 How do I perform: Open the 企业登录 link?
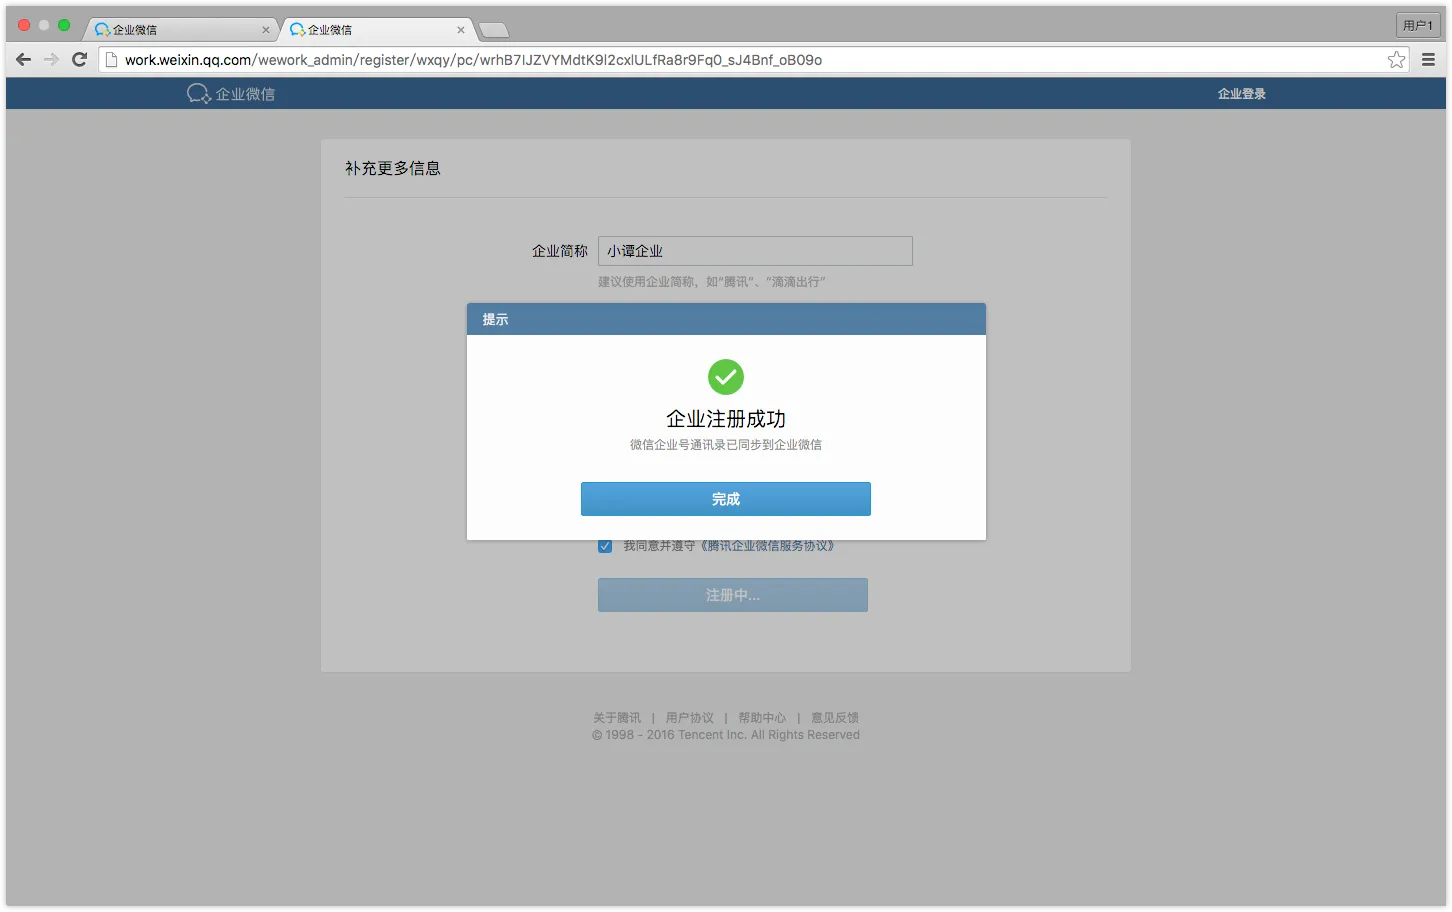(x=1240, y=93)
